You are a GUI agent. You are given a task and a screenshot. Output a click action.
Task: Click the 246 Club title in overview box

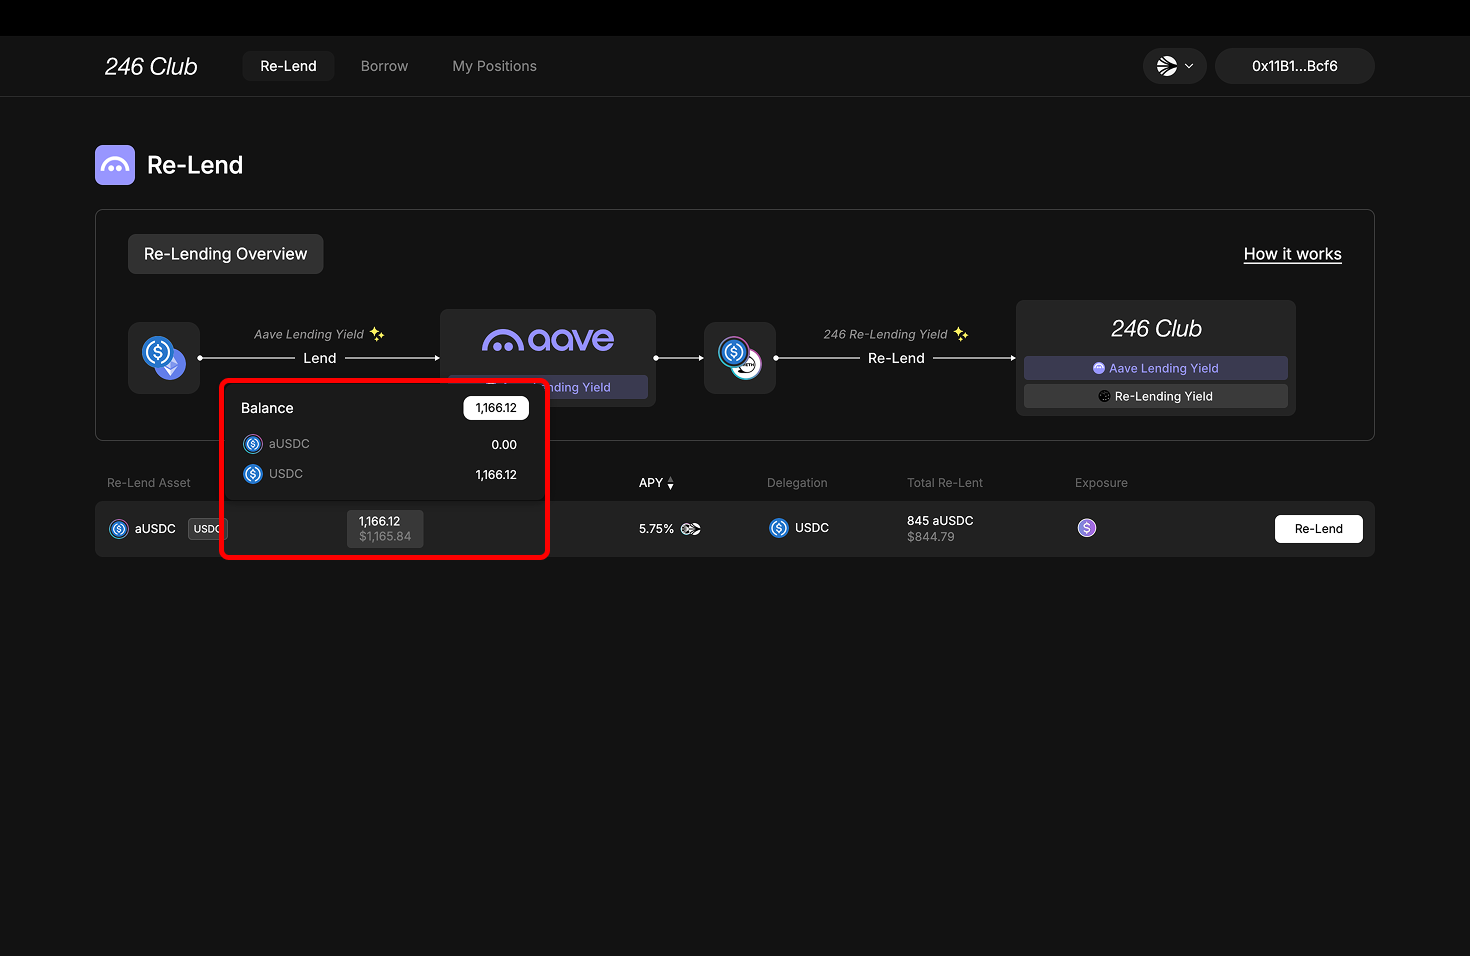(1156, 328)
